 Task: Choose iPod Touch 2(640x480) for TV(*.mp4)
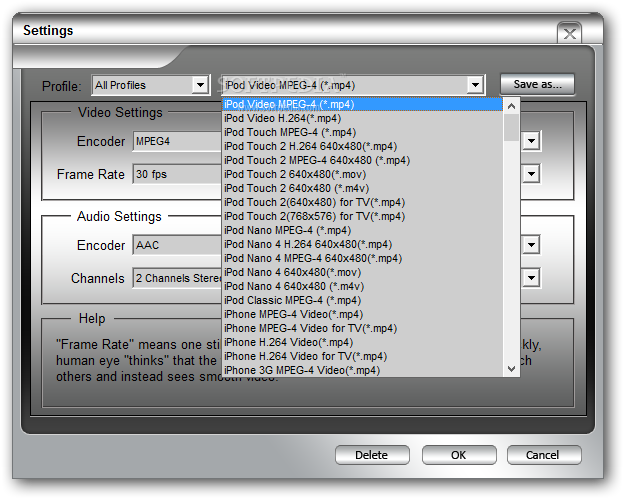[x=363, y=202]
